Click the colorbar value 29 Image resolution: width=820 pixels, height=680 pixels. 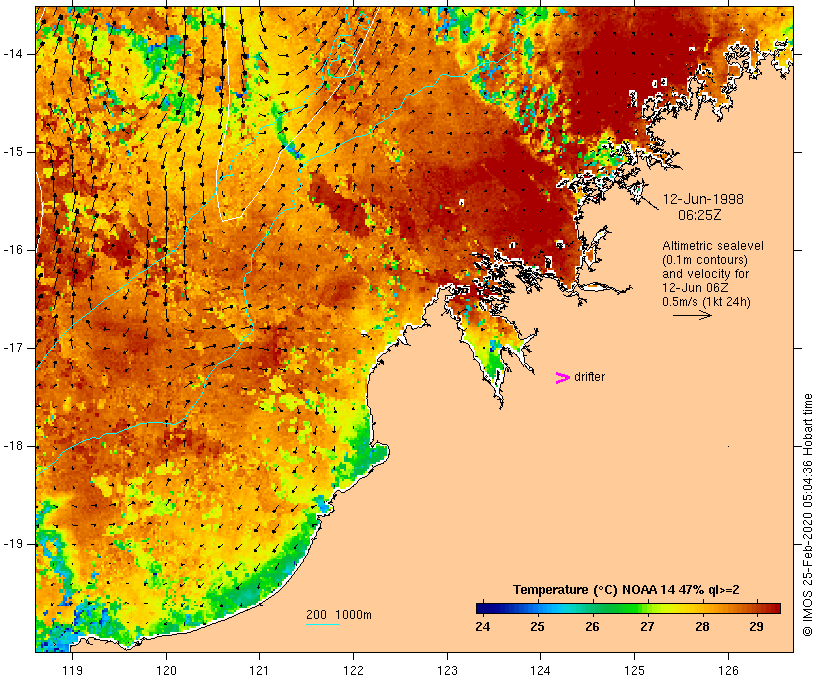(756, 627)
